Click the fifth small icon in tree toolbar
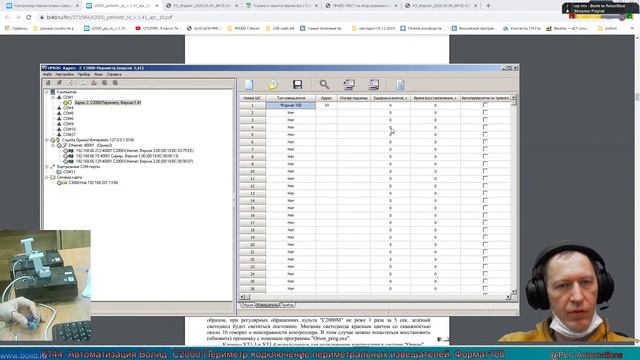 pyautogui.click(x=94, y=83)
